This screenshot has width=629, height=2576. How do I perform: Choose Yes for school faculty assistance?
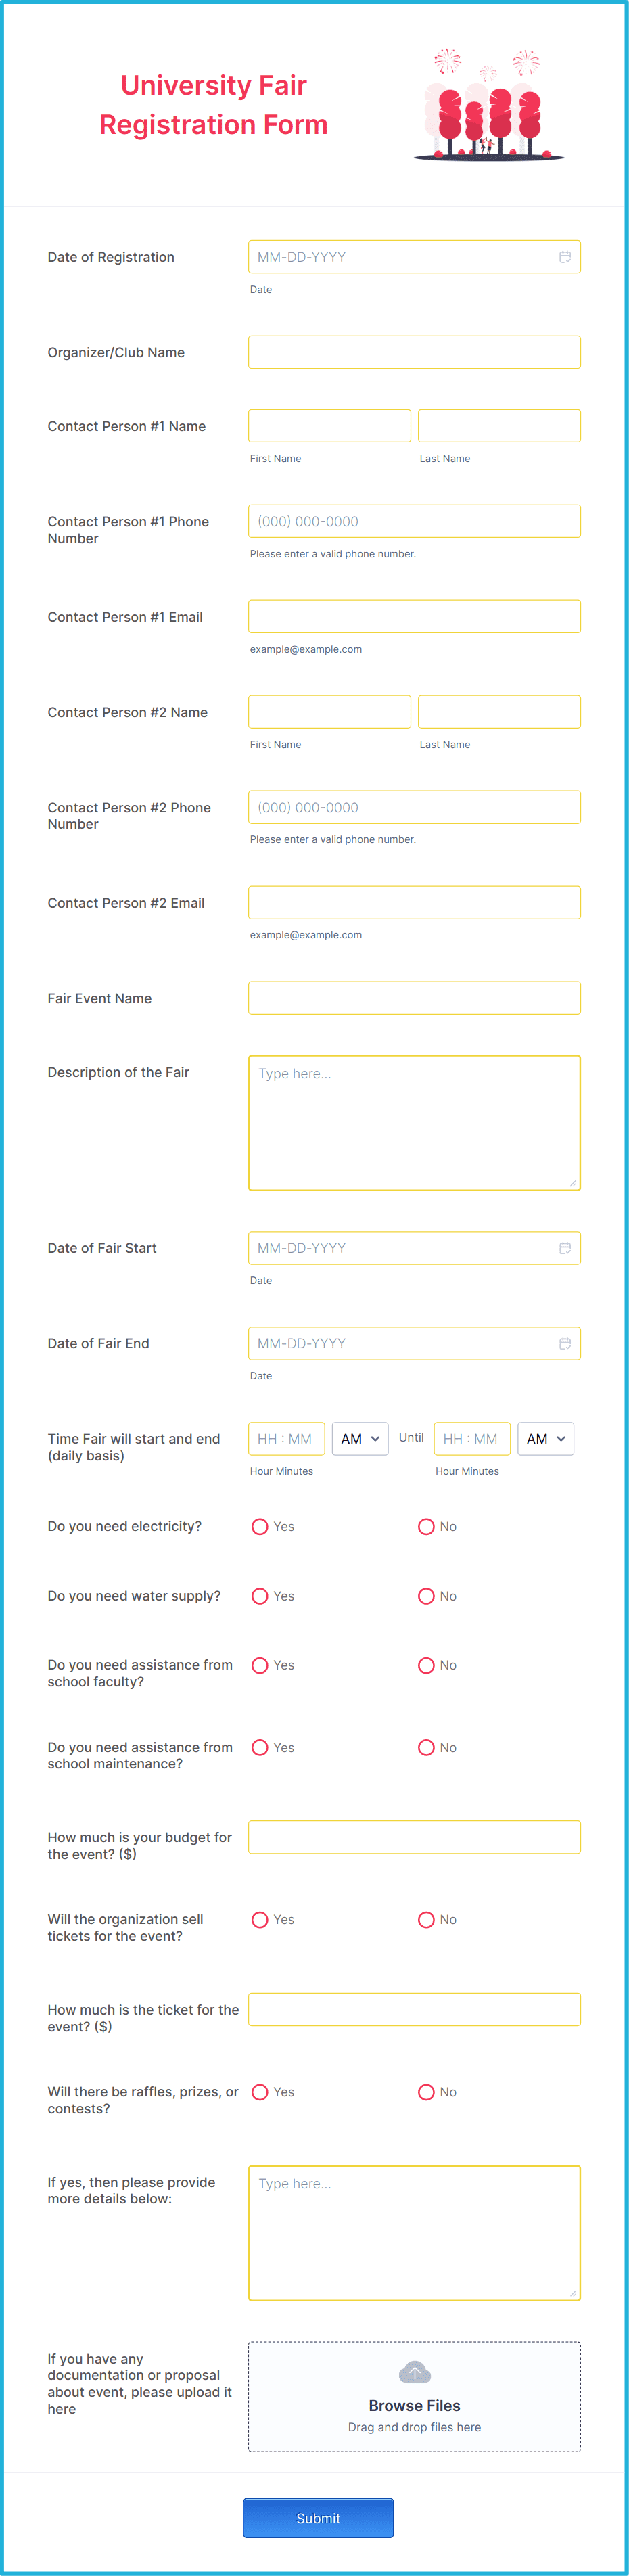(260, 1665)
